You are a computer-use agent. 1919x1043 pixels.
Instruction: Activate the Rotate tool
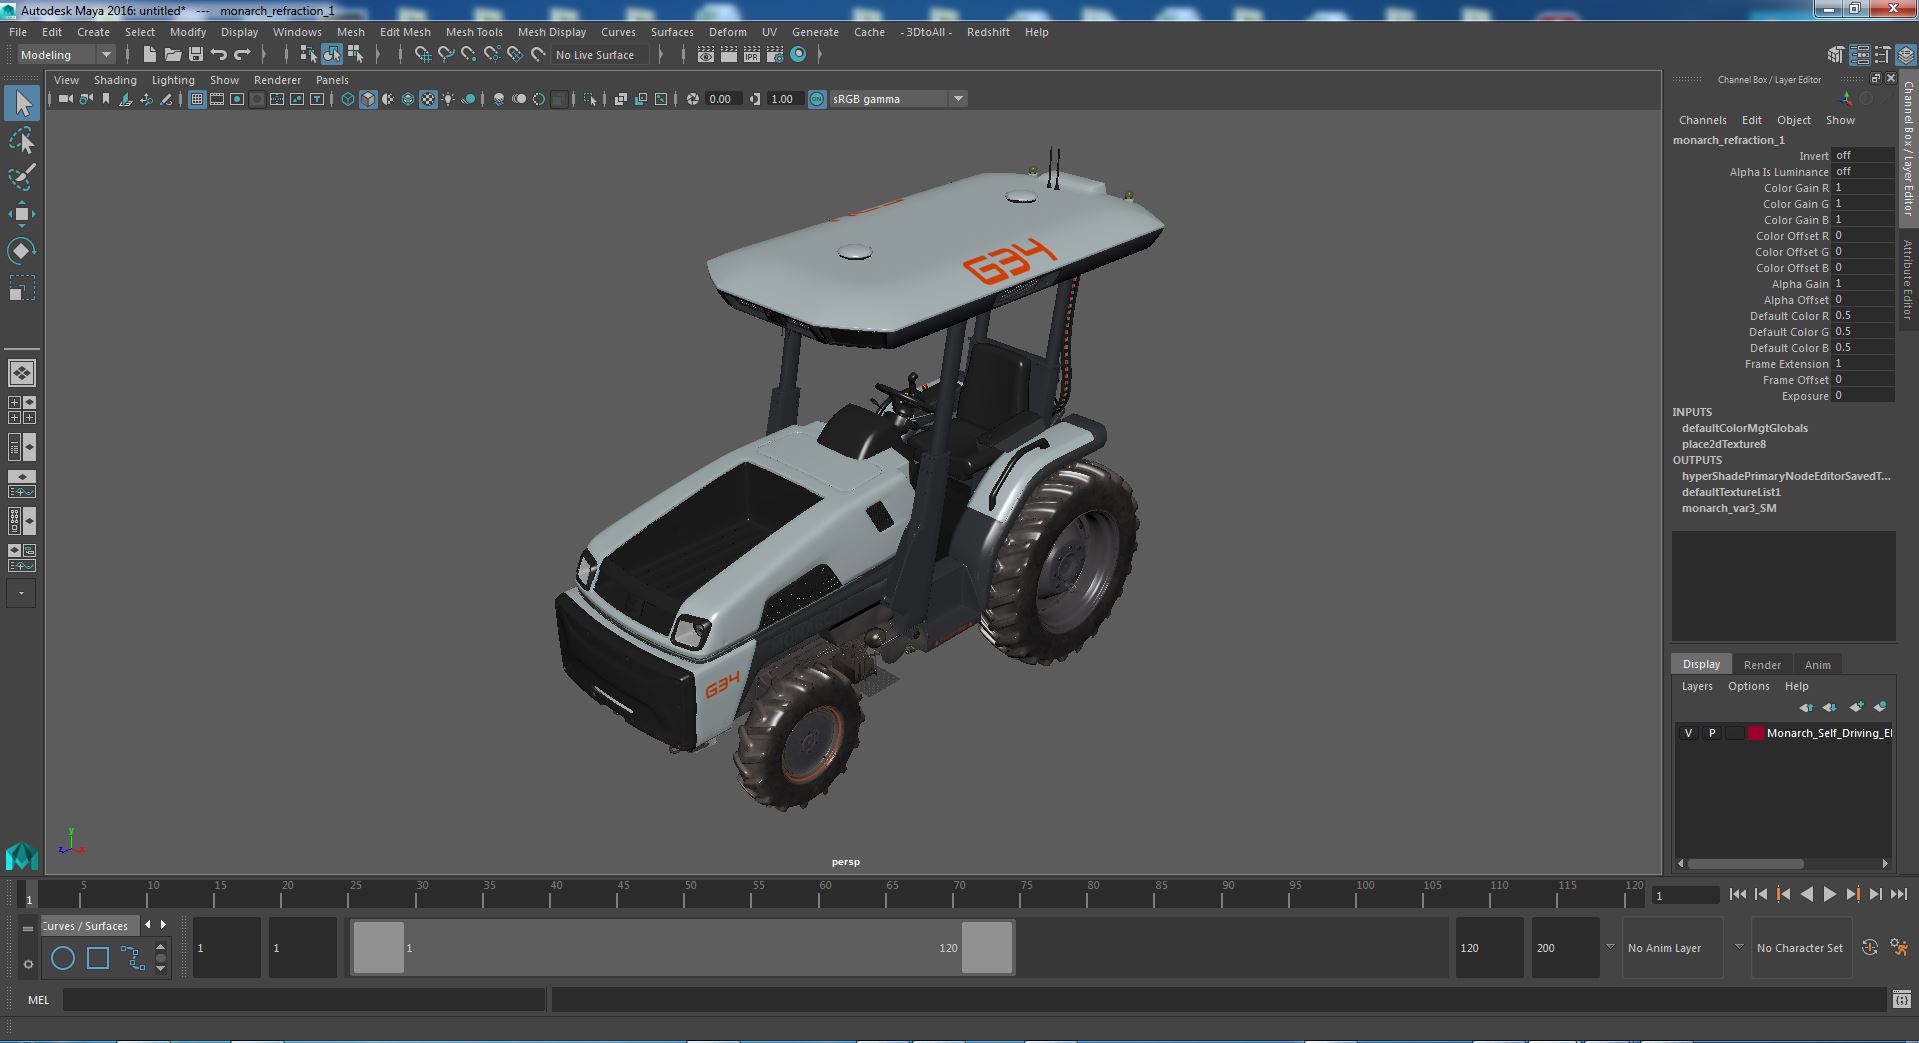[22, 250]
